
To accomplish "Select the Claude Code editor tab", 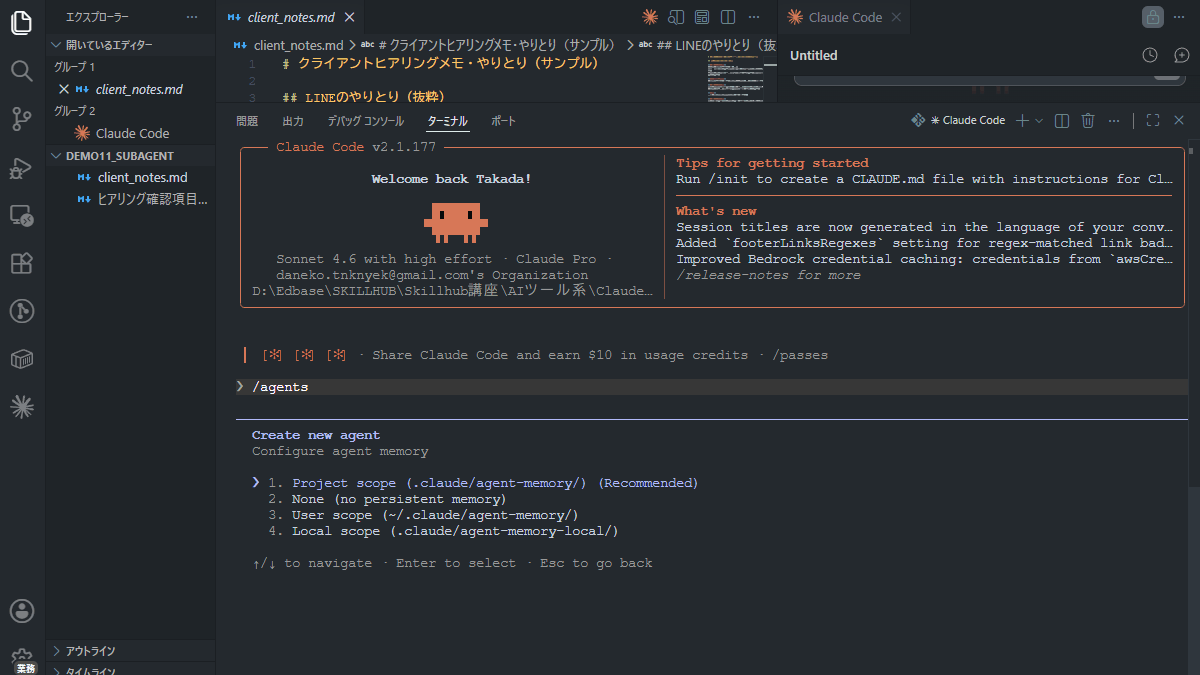I will 845,17.
